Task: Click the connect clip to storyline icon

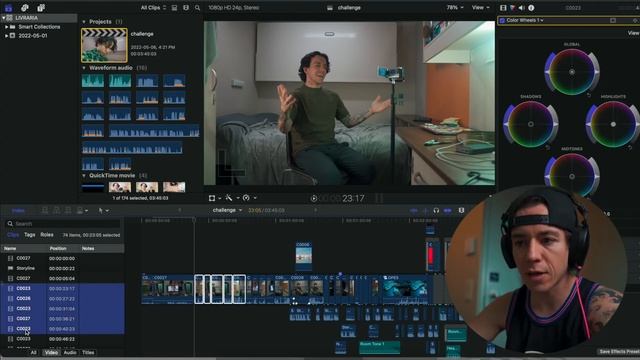Action: 45,210
